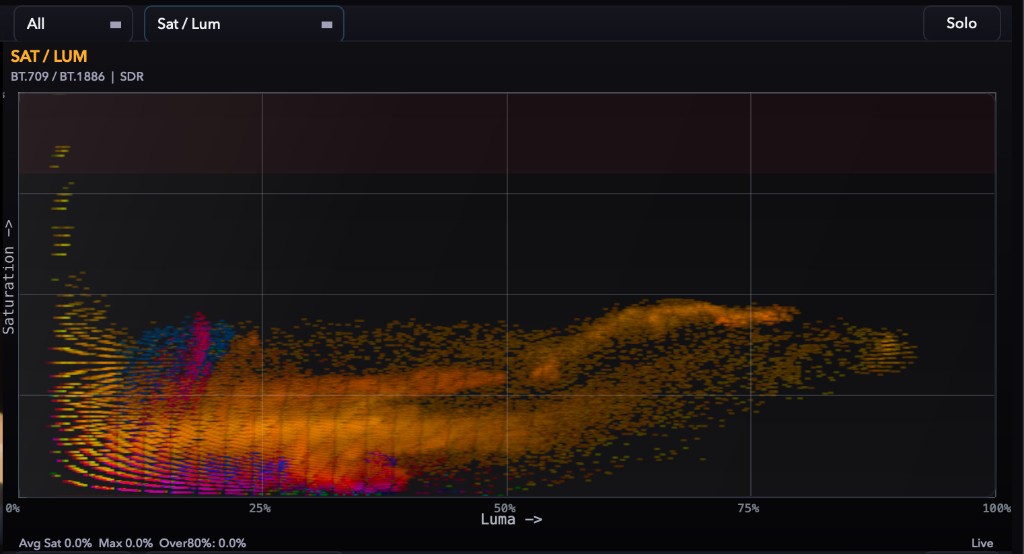Click the Max 0.0% readout

click(x=125, y=543)
